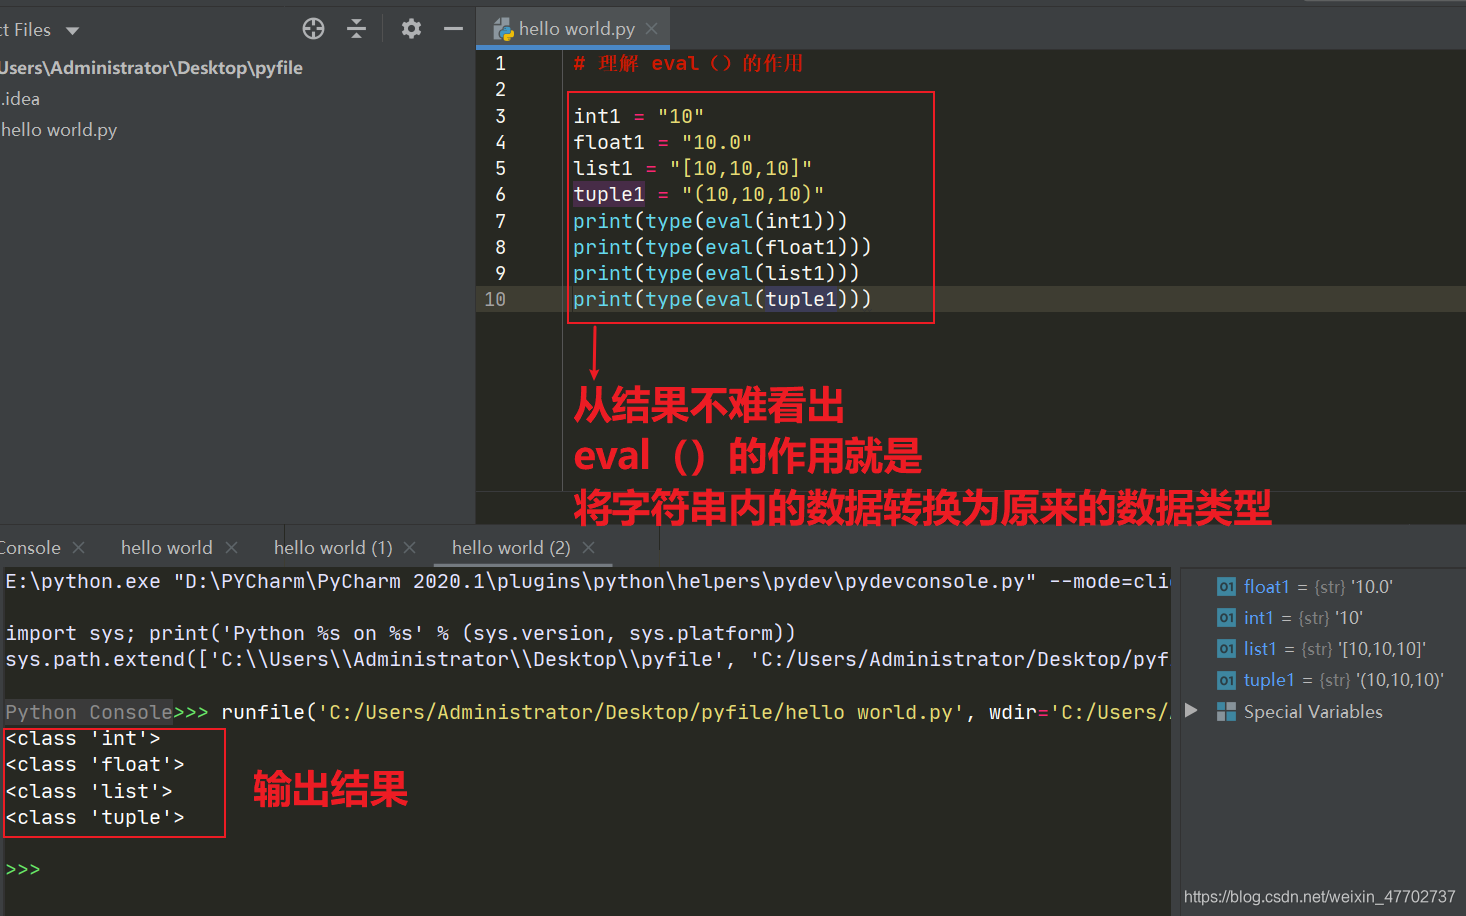Screen dimensions: 1466x916
Task: Select the .idea folder in project tree
Action: [21, 99]
